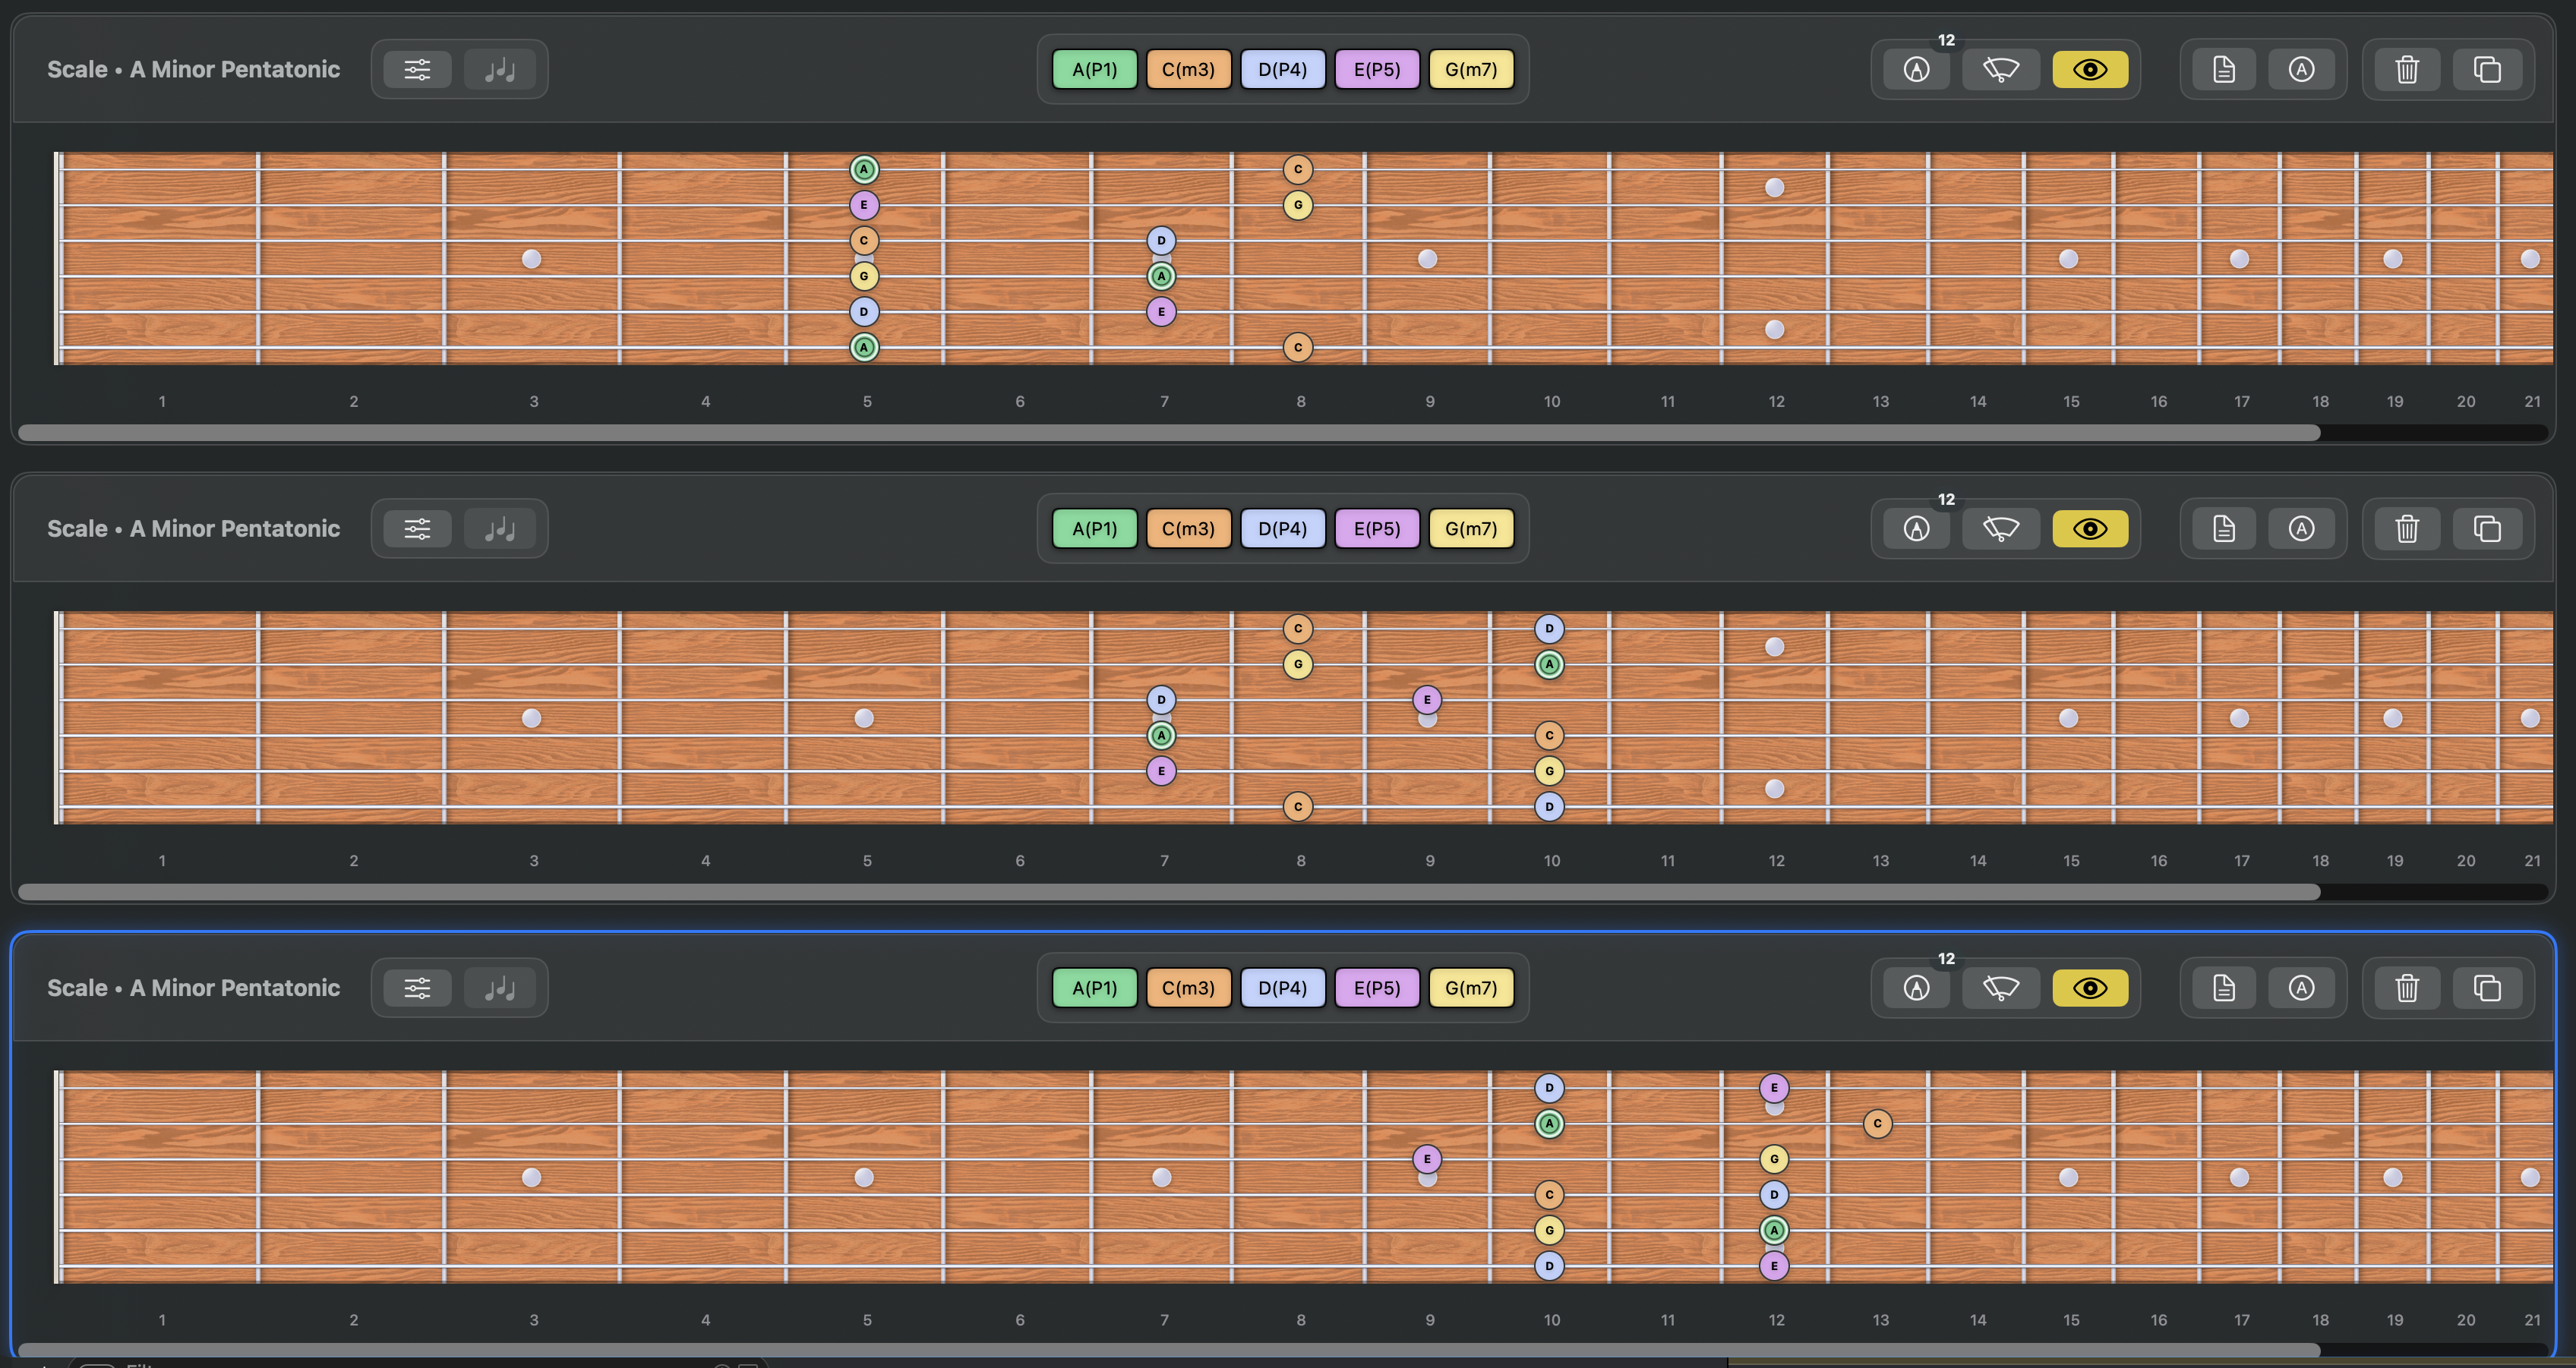Screen dimensions: 2576x1368
Task: Duplicate the bottom fretboard using the copy icon
Action: tap(2488, 987)
